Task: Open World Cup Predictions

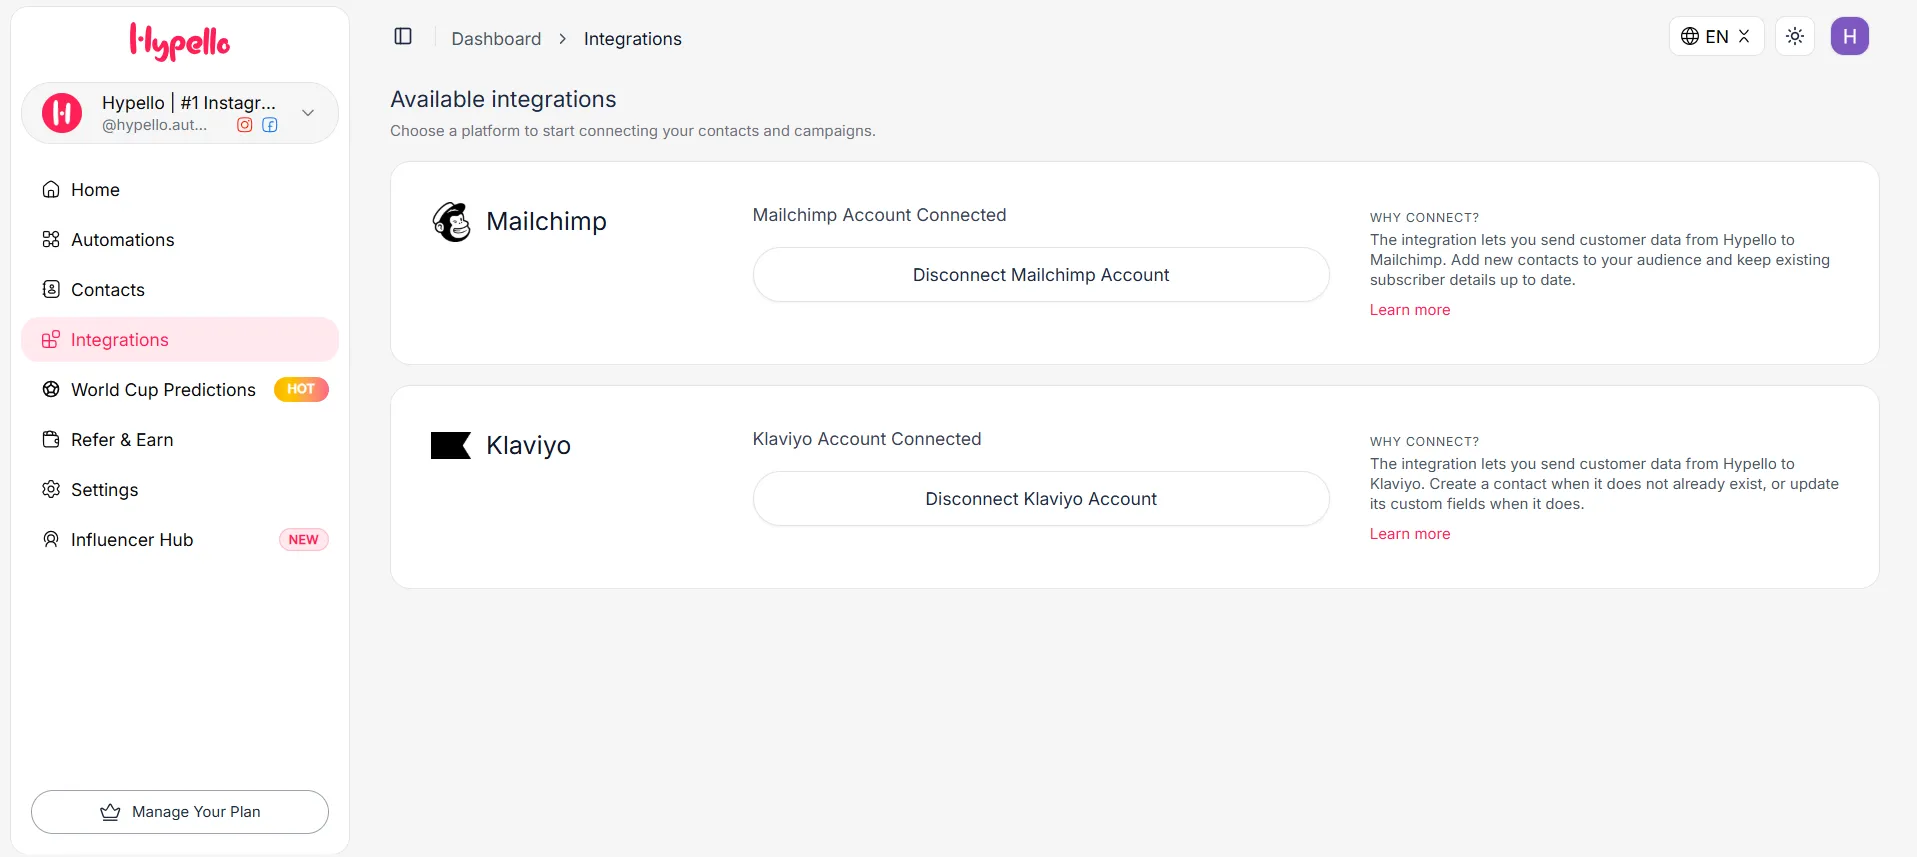Action: [x=180, y=390]
